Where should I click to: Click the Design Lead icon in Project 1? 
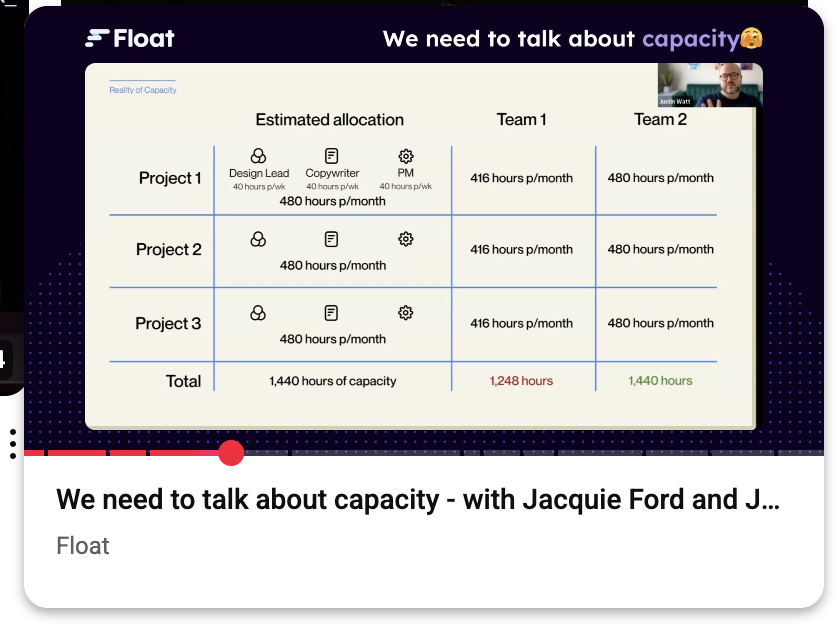coord(258,156)
